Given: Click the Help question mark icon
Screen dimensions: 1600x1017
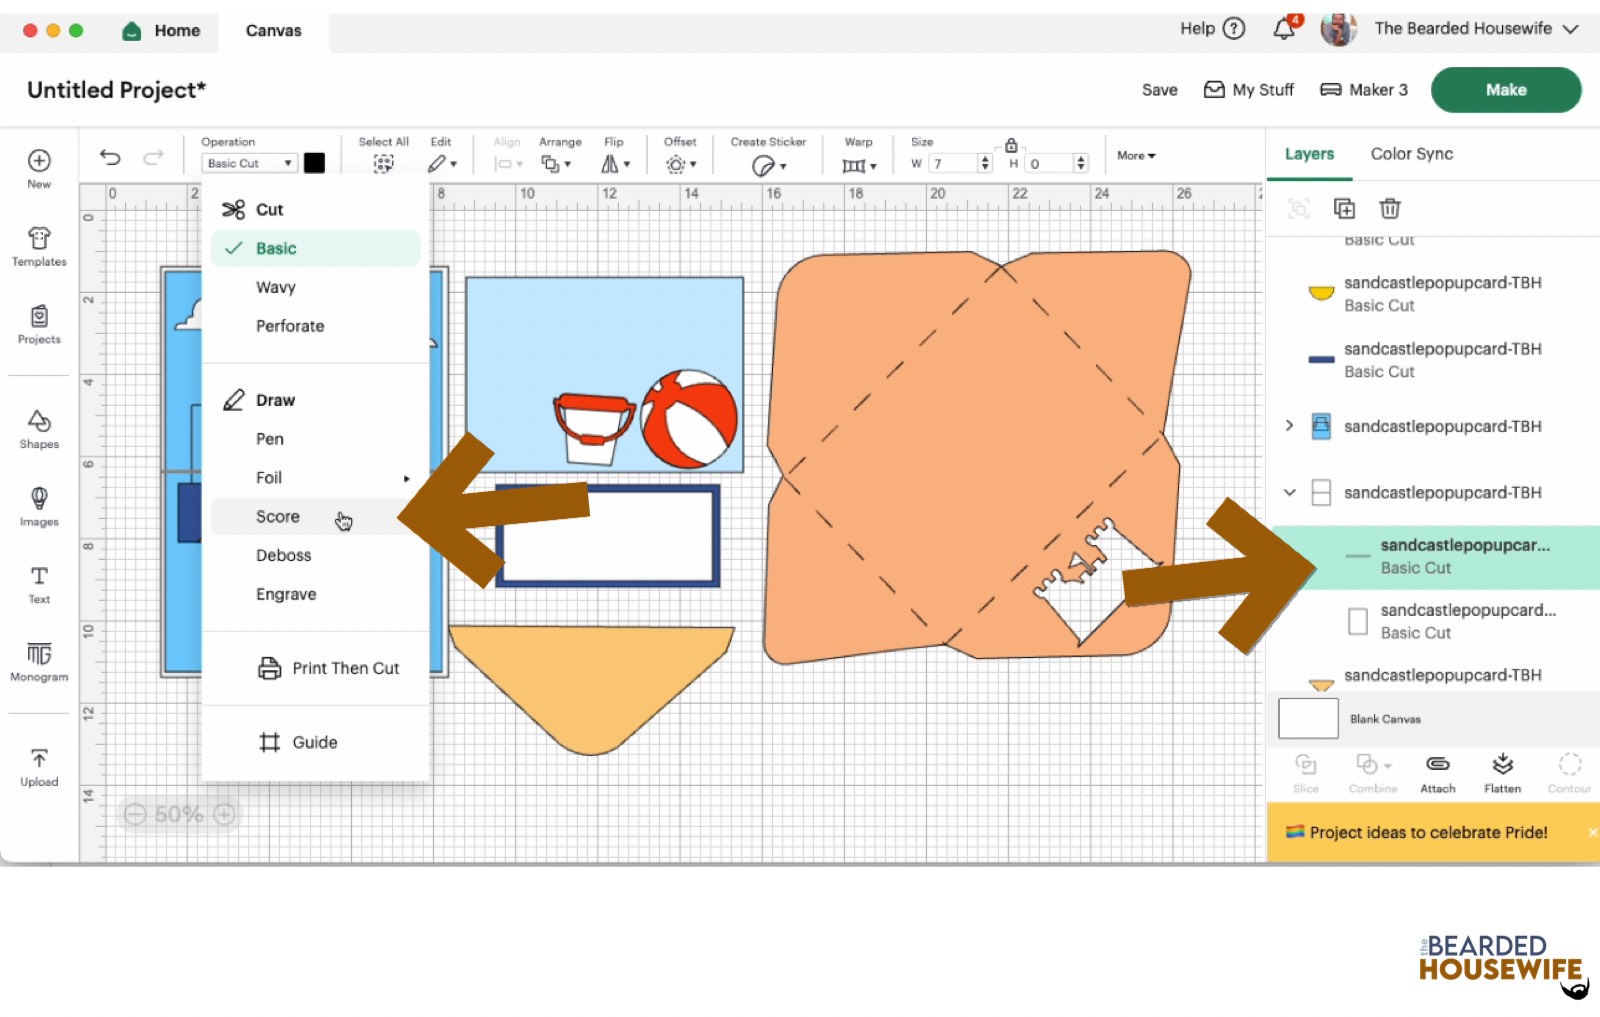Looking at the screenshot, I should click(x=1235, y=29).
